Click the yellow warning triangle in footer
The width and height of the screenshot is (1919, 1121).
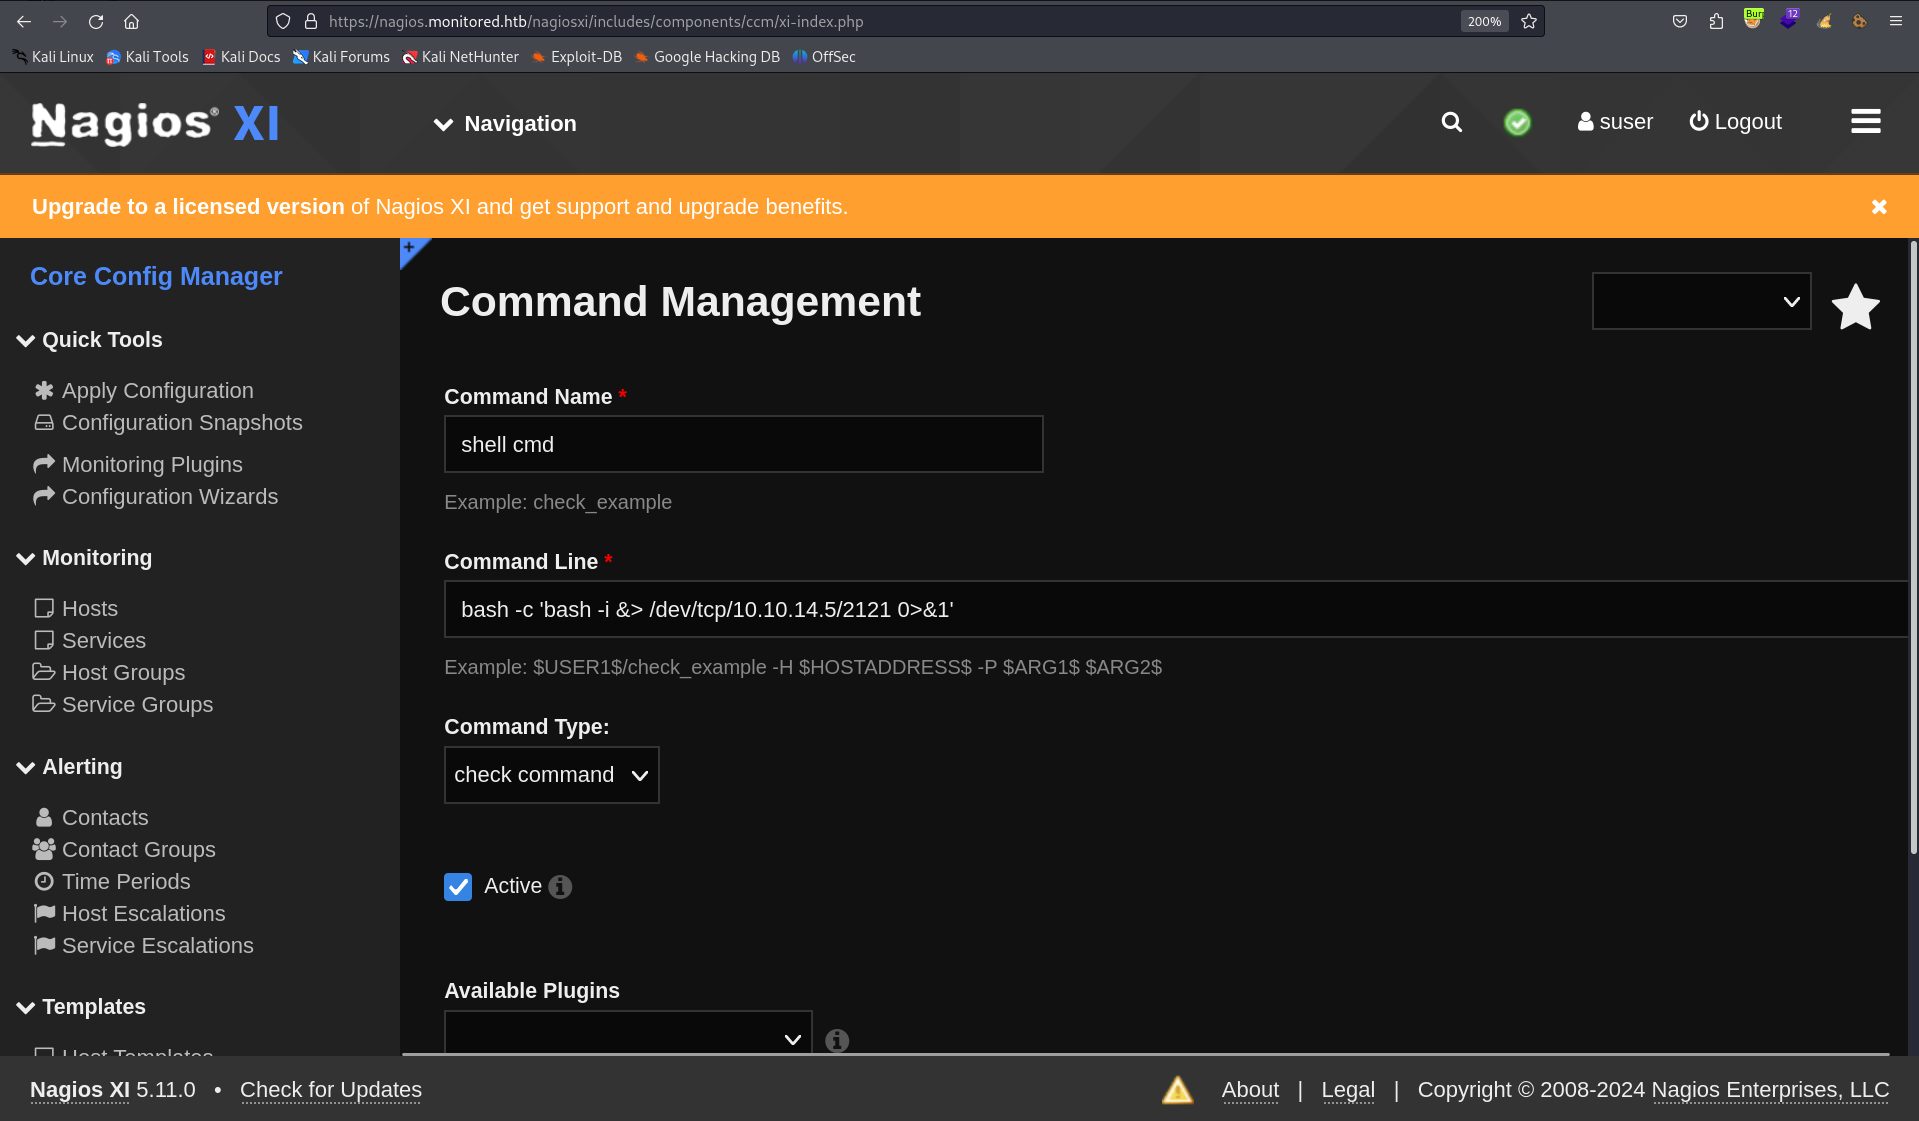point(1178,1090)
